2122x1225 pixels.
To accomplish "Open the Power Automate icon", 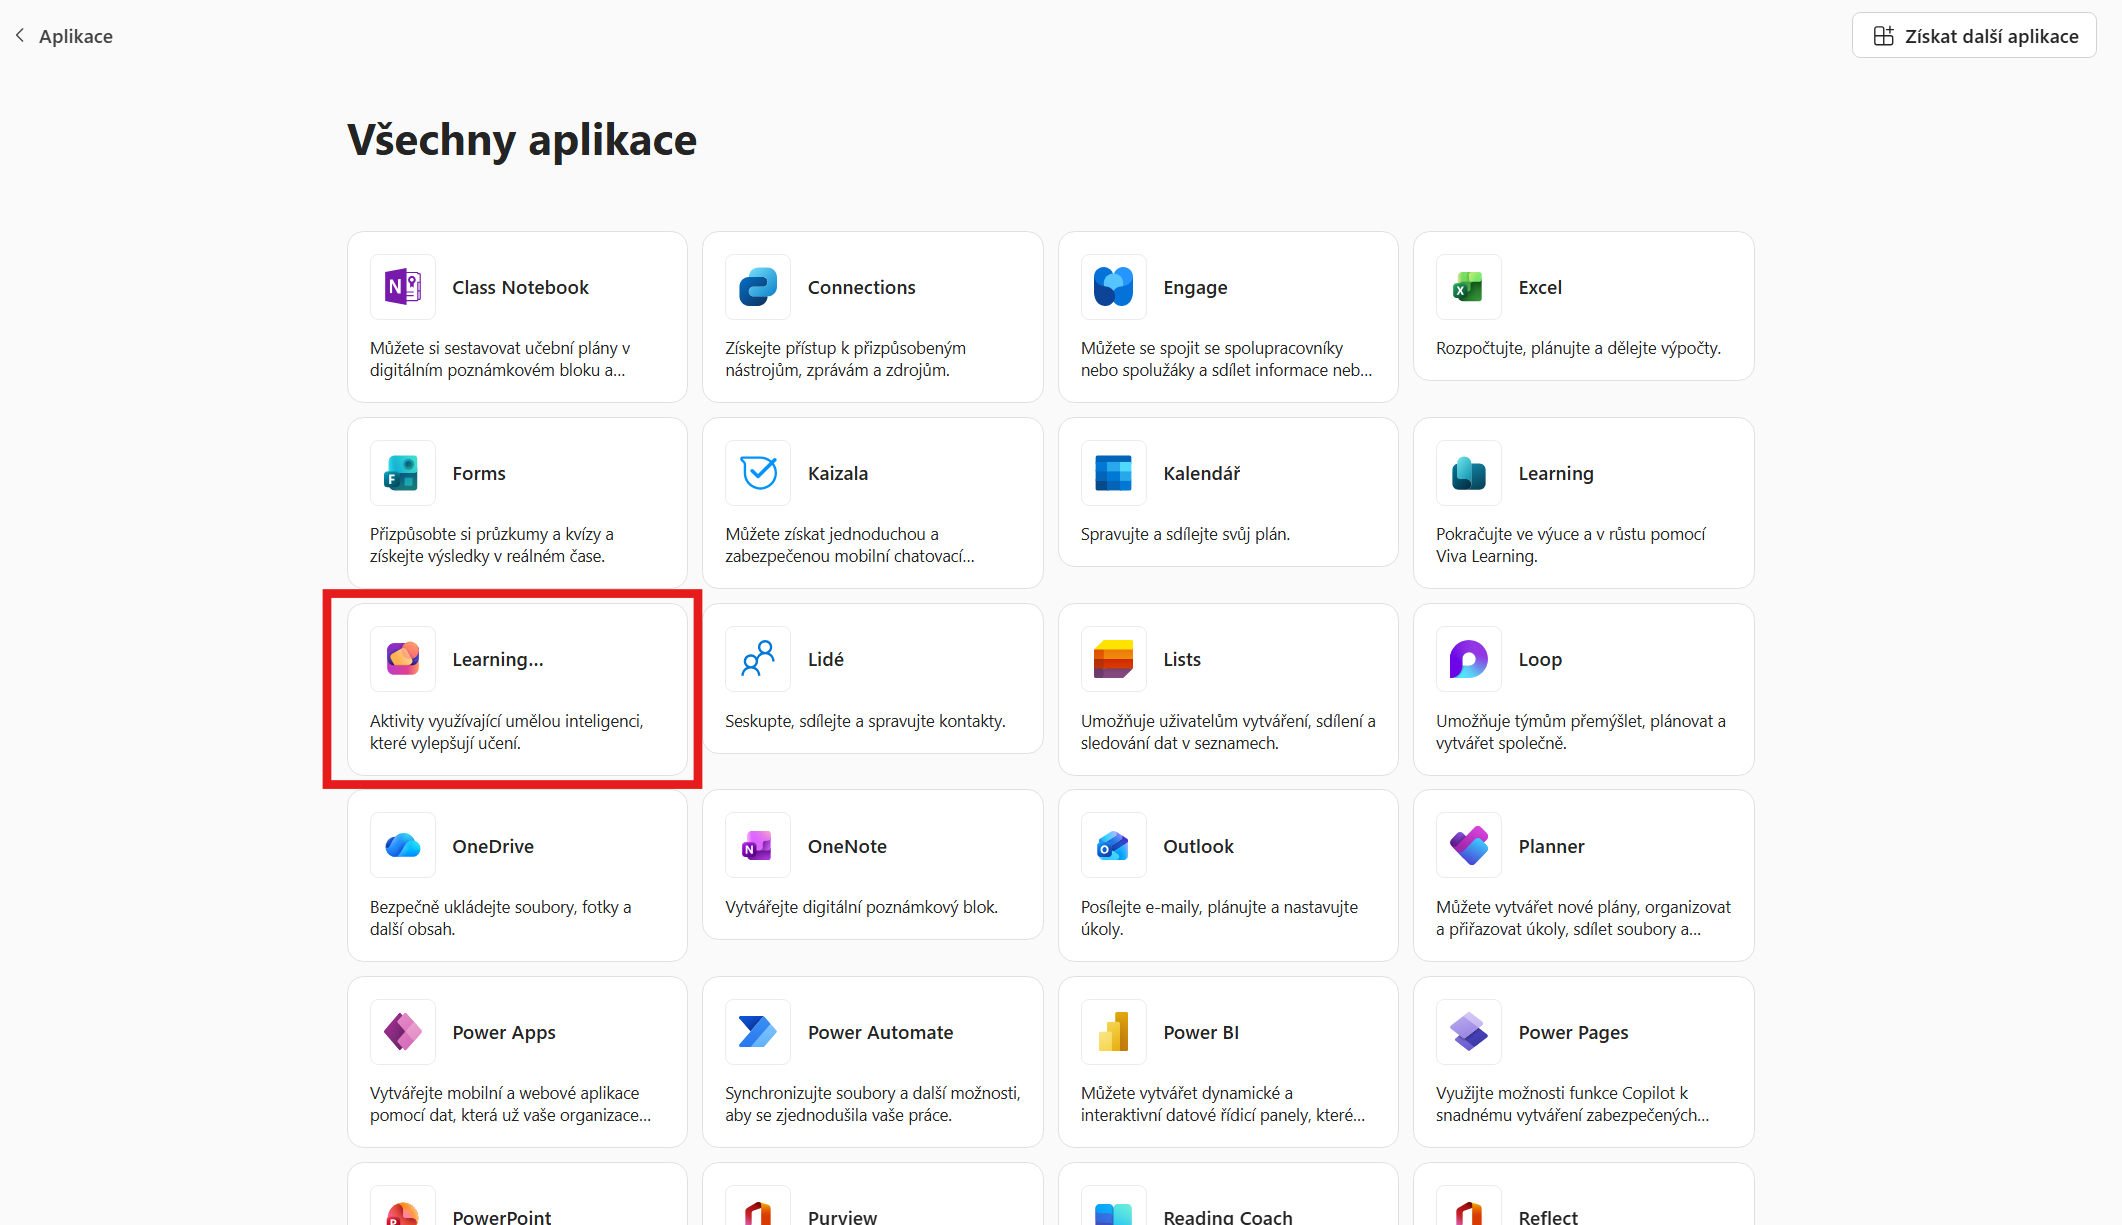I will click(758, 1032).
